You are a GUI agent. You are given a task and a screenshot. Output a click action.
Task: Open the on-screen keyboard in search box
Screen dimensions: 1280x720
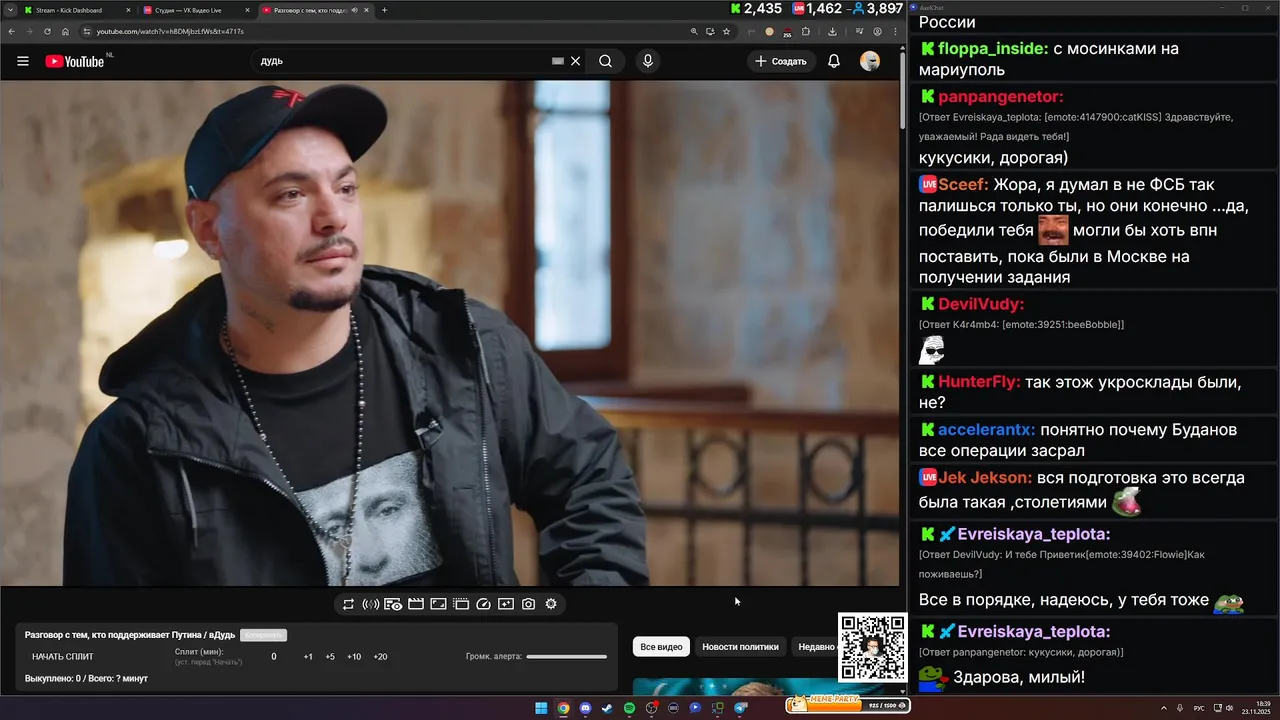pyautogui.click(x=558, y=61)
